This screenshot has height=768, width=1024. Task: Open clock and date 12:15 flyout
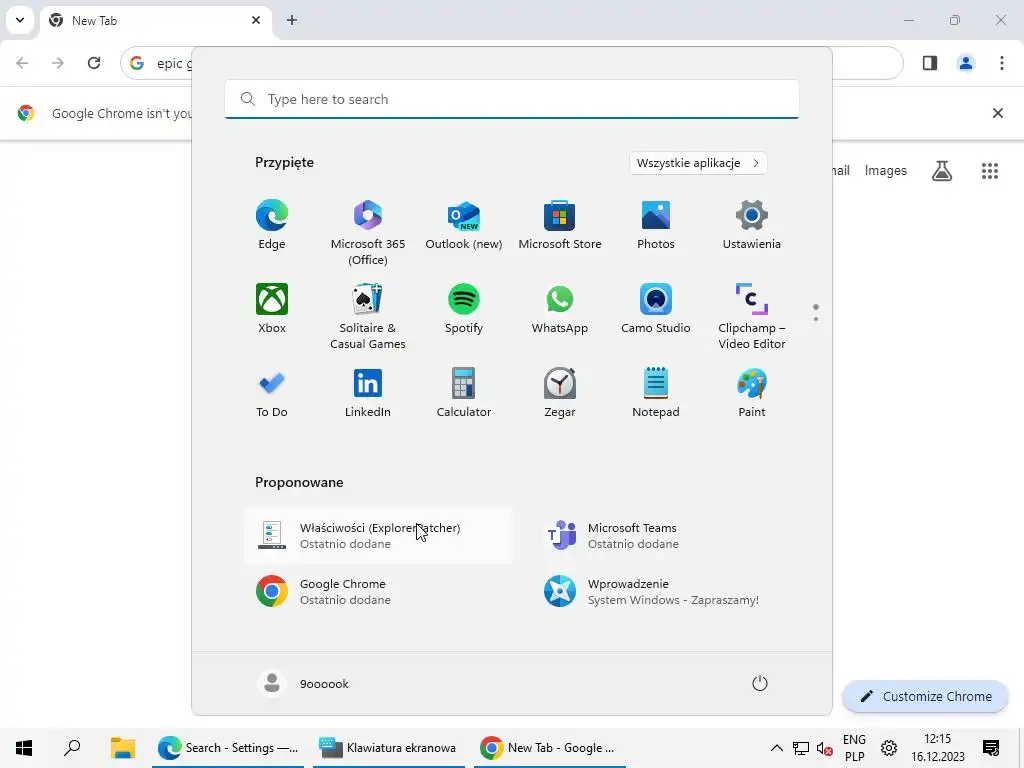(938, 748)
